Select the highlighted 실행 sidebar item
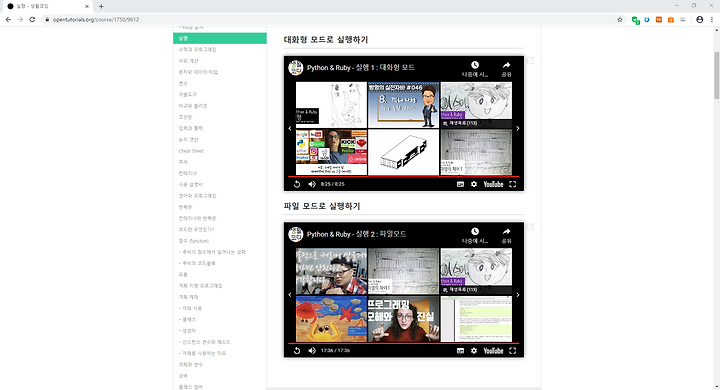Image resolution: width=720 pixels, height=390 pixels. (220, 39)
